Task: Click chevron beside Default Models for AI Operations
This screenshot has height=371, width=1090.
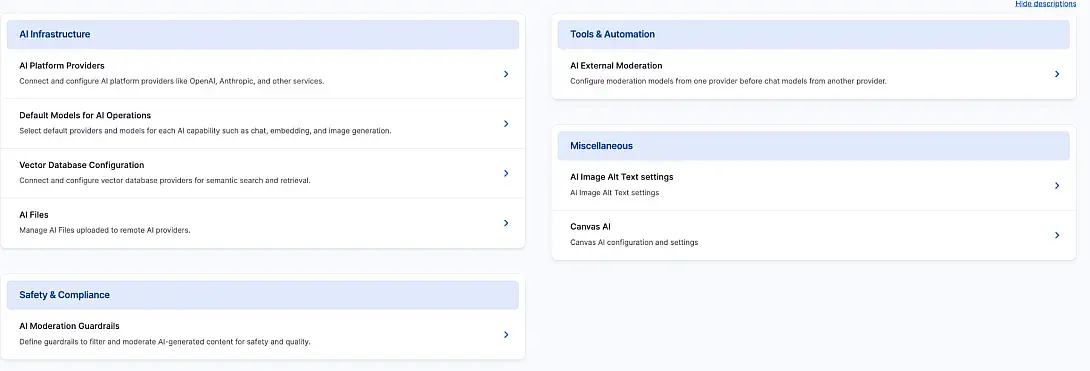Action: pyautogui.click(x=506, y=124)
